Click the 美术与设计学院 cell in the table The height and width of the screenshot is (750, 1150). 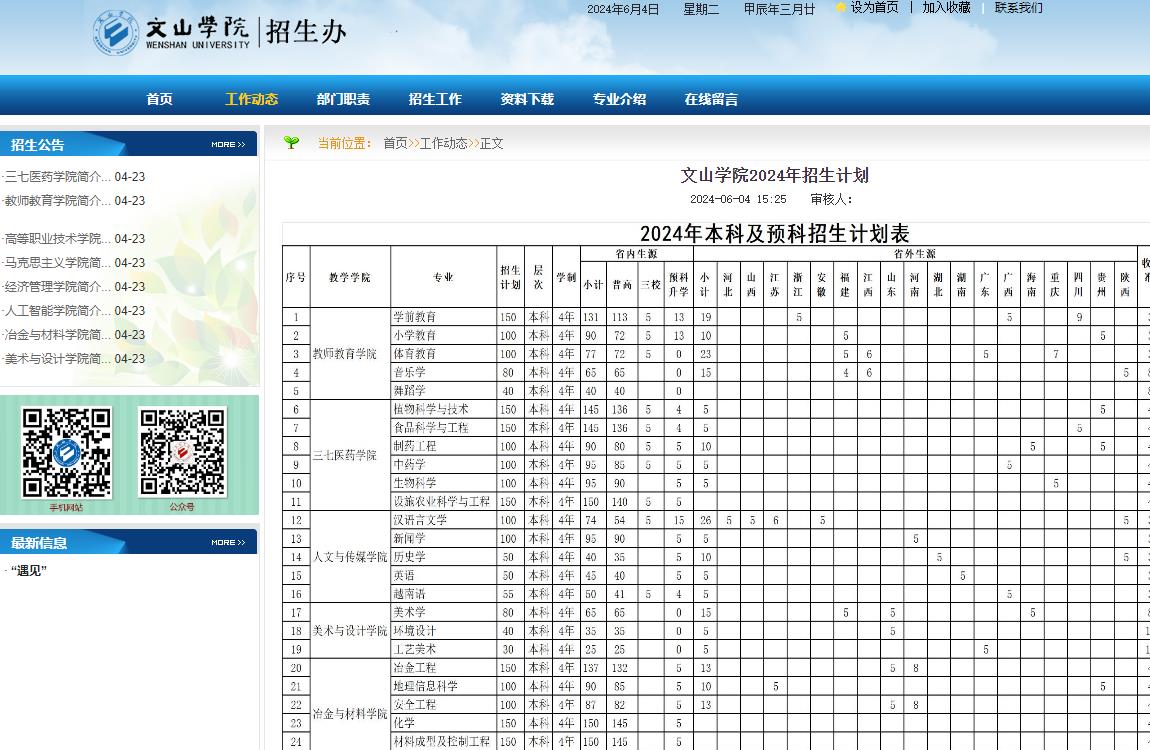pos(350,630)
